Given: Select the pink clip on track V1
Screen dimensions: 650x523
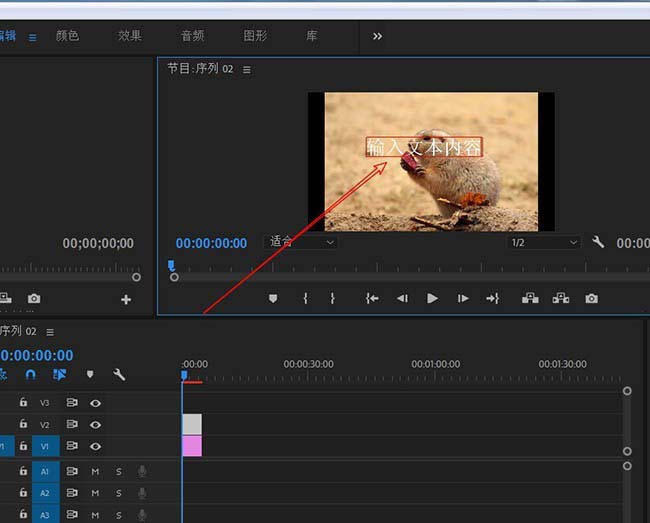Looking at the screenshot, I should point(192,446).
